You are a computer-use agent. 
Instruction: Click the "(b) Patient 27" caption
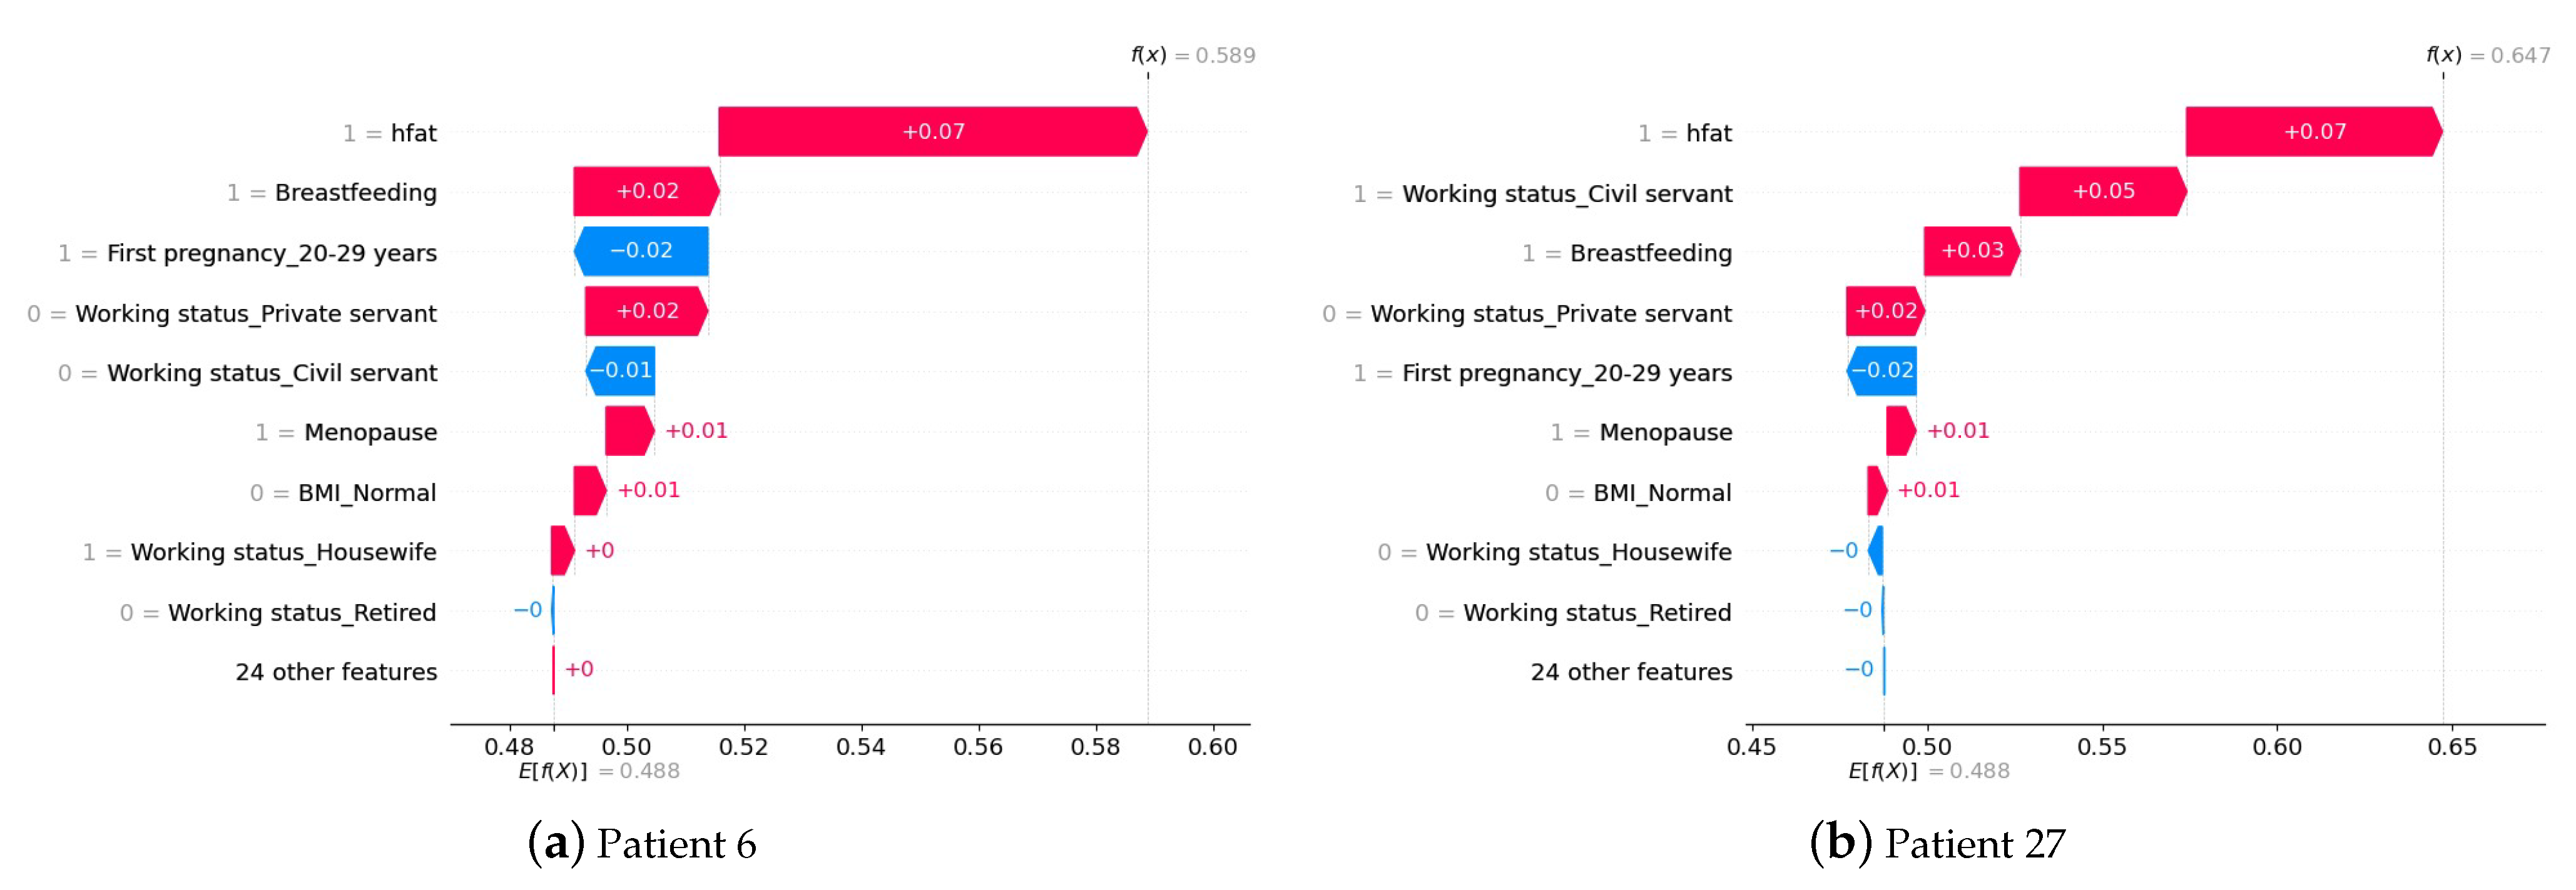tap(1937, 843)
